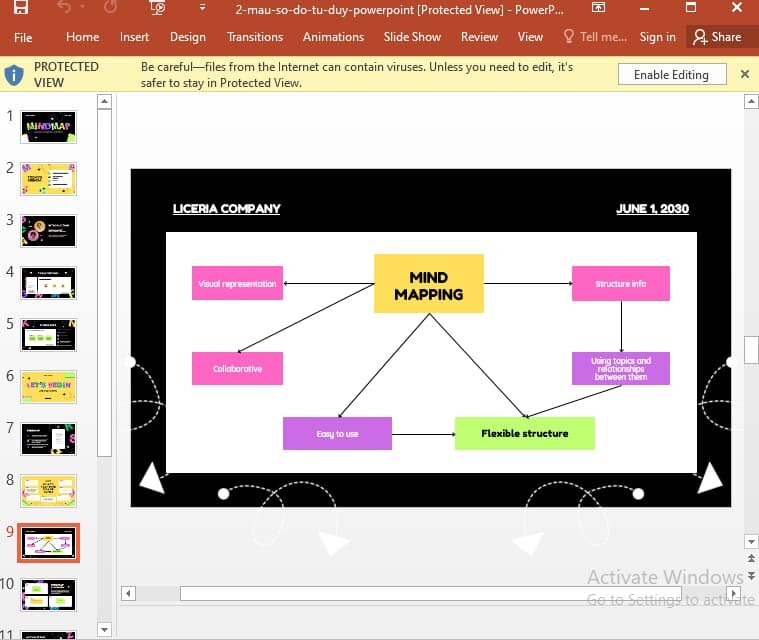
Task: Click the Share person icon button
Action: click(x=717, y=37)
